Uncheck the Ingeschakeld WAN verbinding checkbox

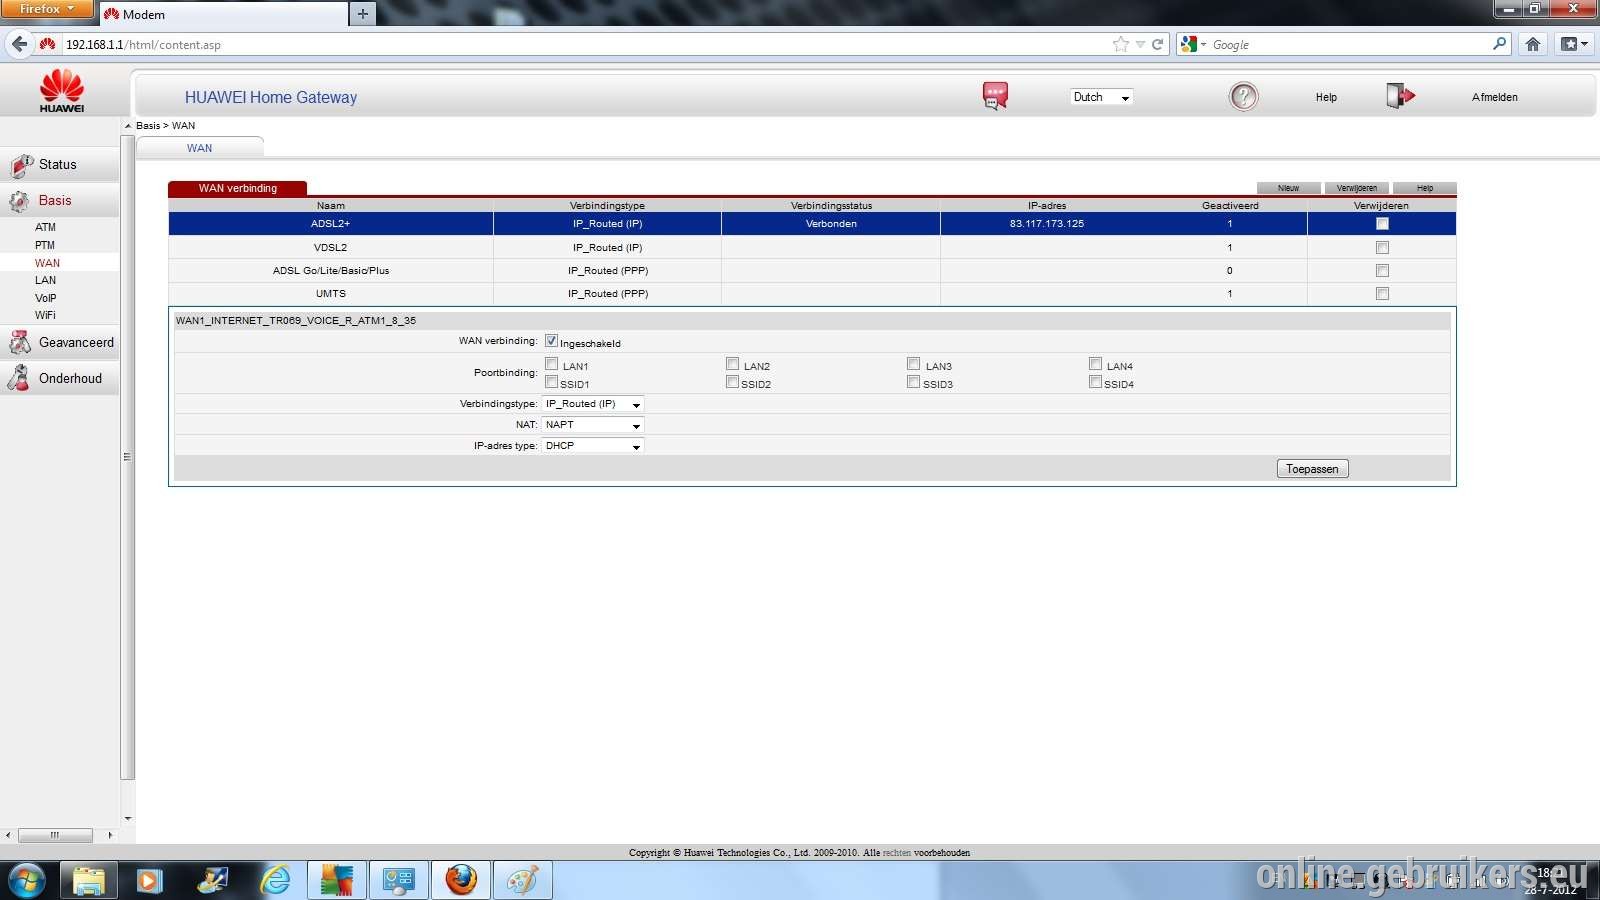pyautogui.click(x=551, y=341)
